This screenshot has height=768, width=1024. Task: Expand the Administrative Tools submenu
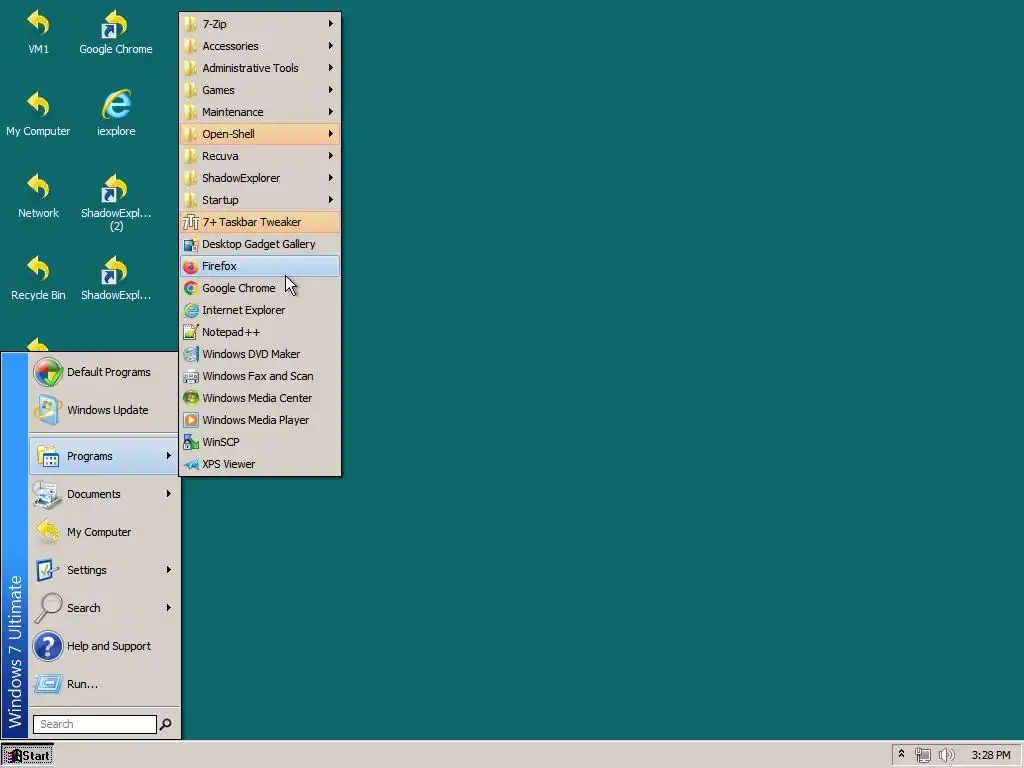tap(260, 68)
